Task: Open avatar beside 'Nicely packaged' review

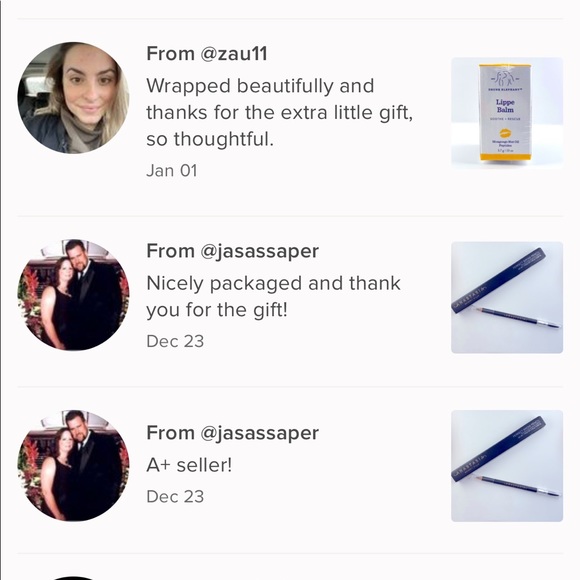Action: 73,294
